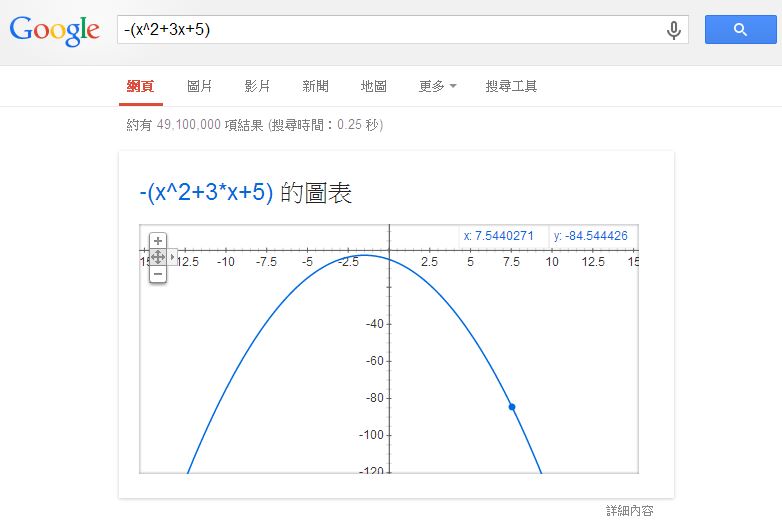Zoom in on the graph with plus button

point(157,241)
